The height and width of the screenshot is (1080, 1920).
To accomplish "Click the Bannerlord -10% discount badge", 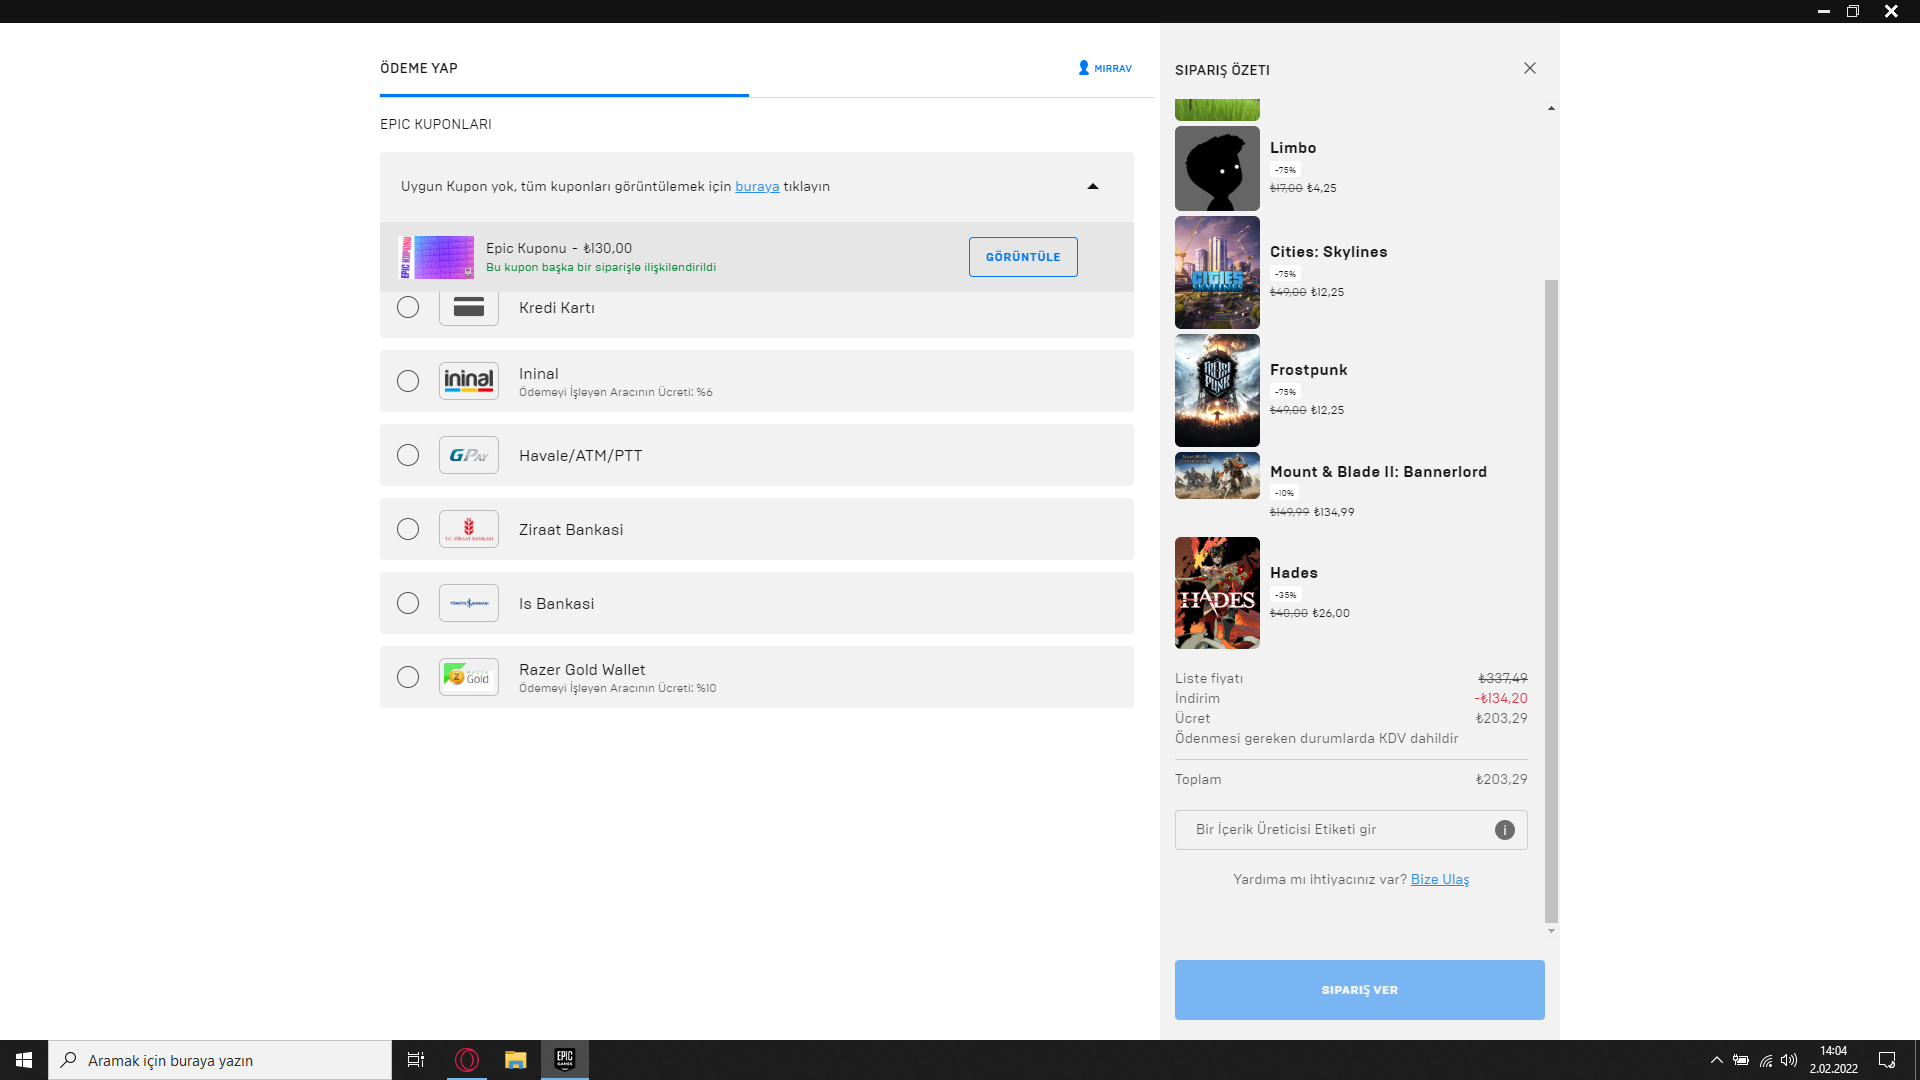I will [1284, 493].
